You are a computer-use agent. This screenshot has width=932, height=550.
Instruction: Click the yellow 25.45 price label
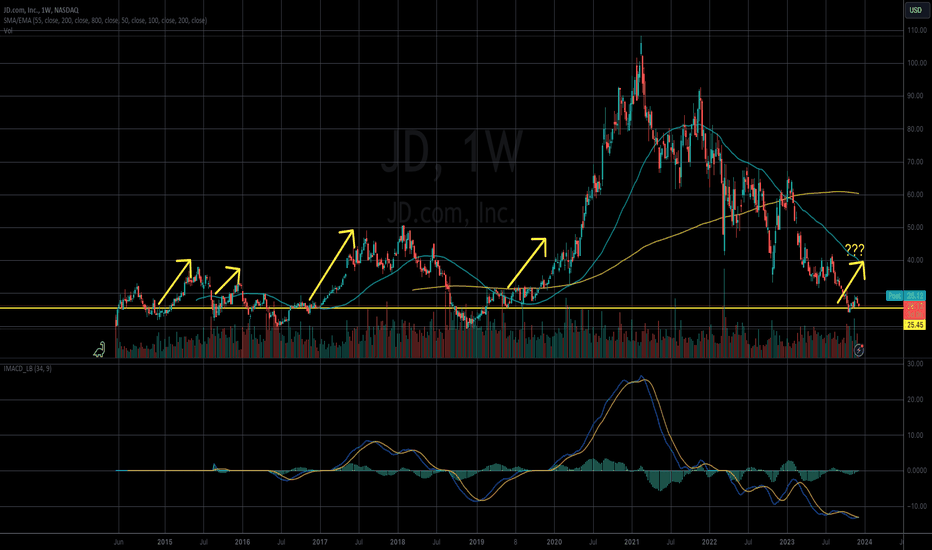click(914, 325)
